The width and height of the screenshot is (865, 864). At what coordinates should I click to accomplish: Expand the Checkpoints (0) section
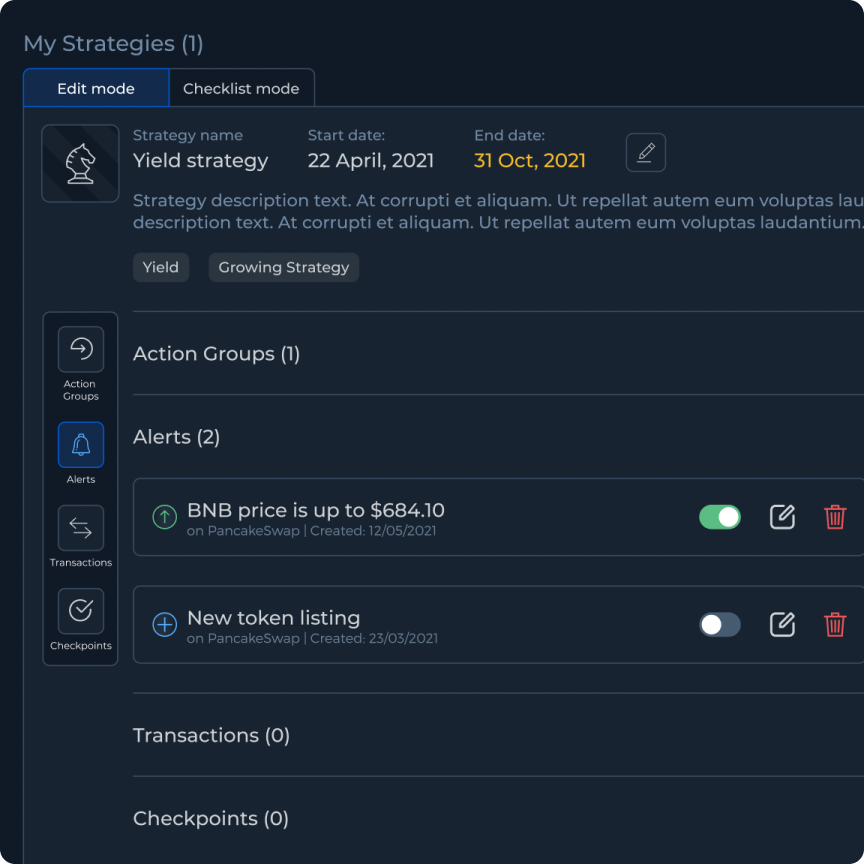coord(211,819)
